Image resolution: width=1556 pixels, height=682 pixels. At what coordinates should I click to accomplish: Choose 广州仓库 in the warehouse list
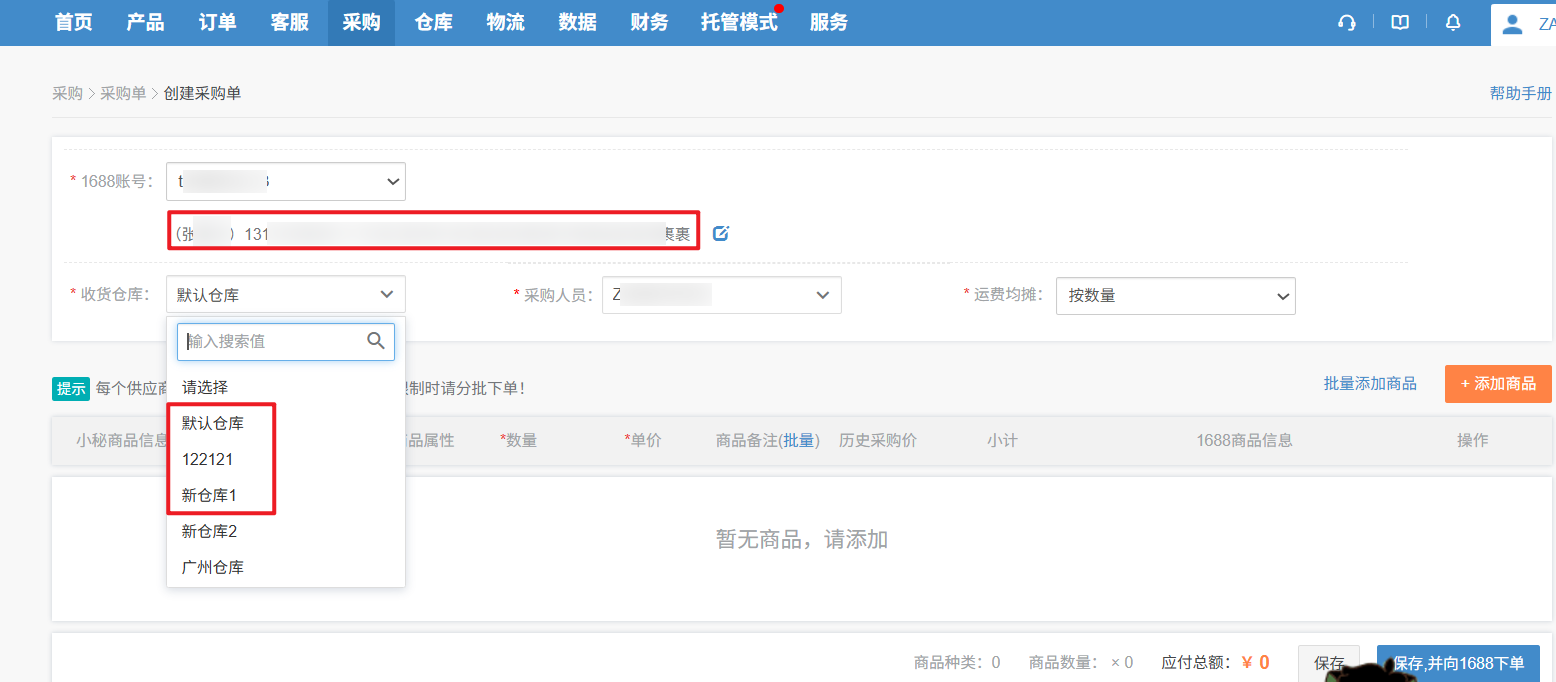(213, 567)
